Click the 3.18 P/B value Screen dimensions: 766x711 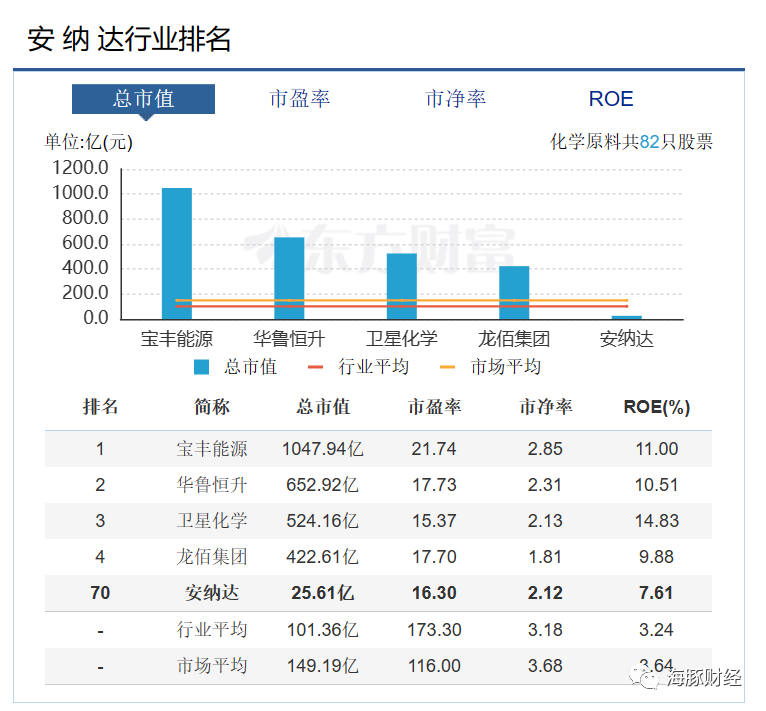545,629
